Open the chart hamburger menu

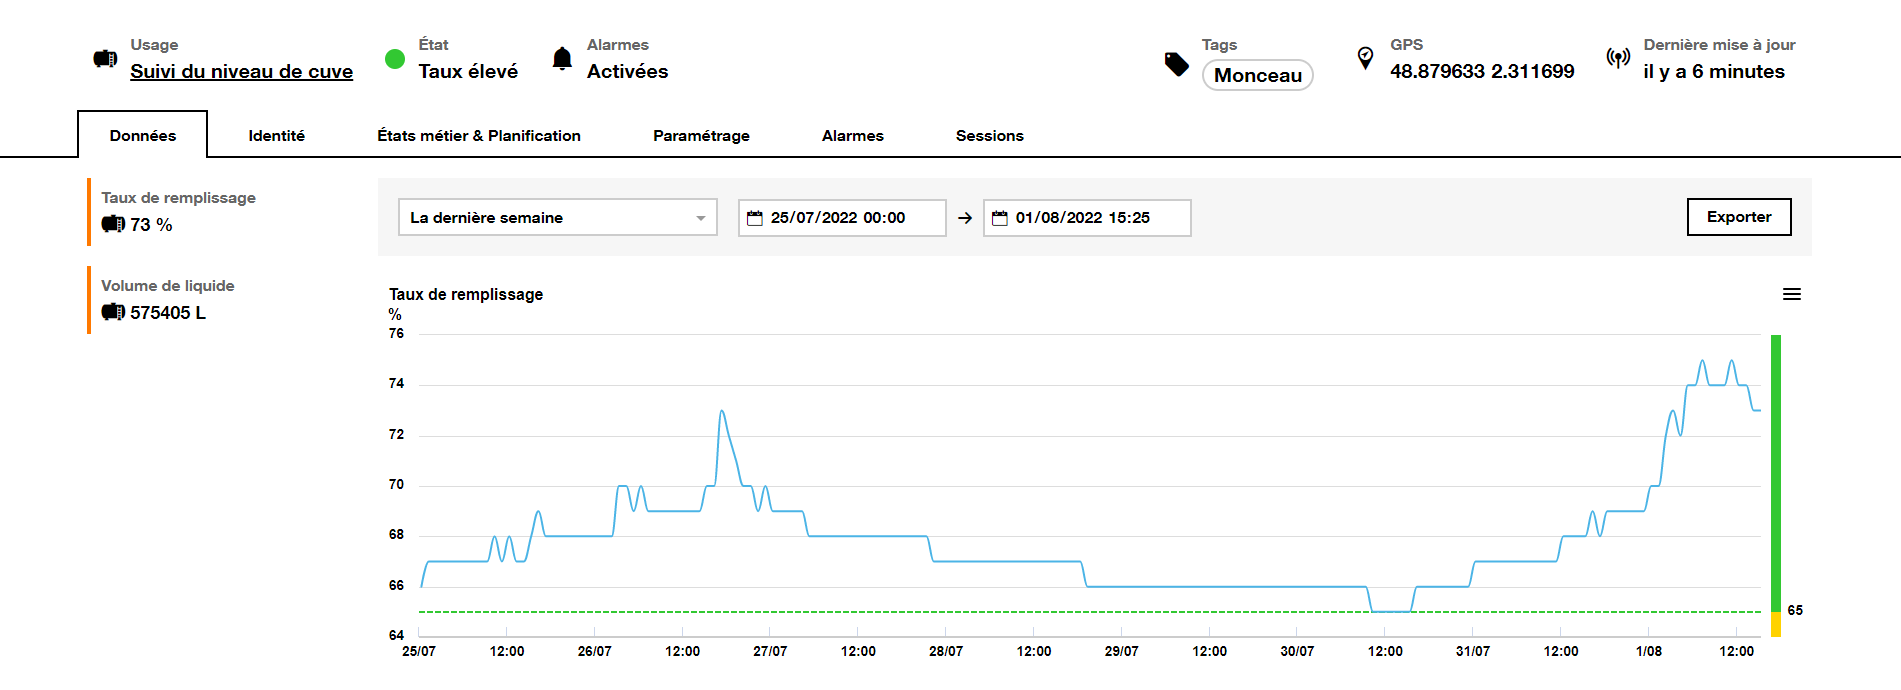1791,294
